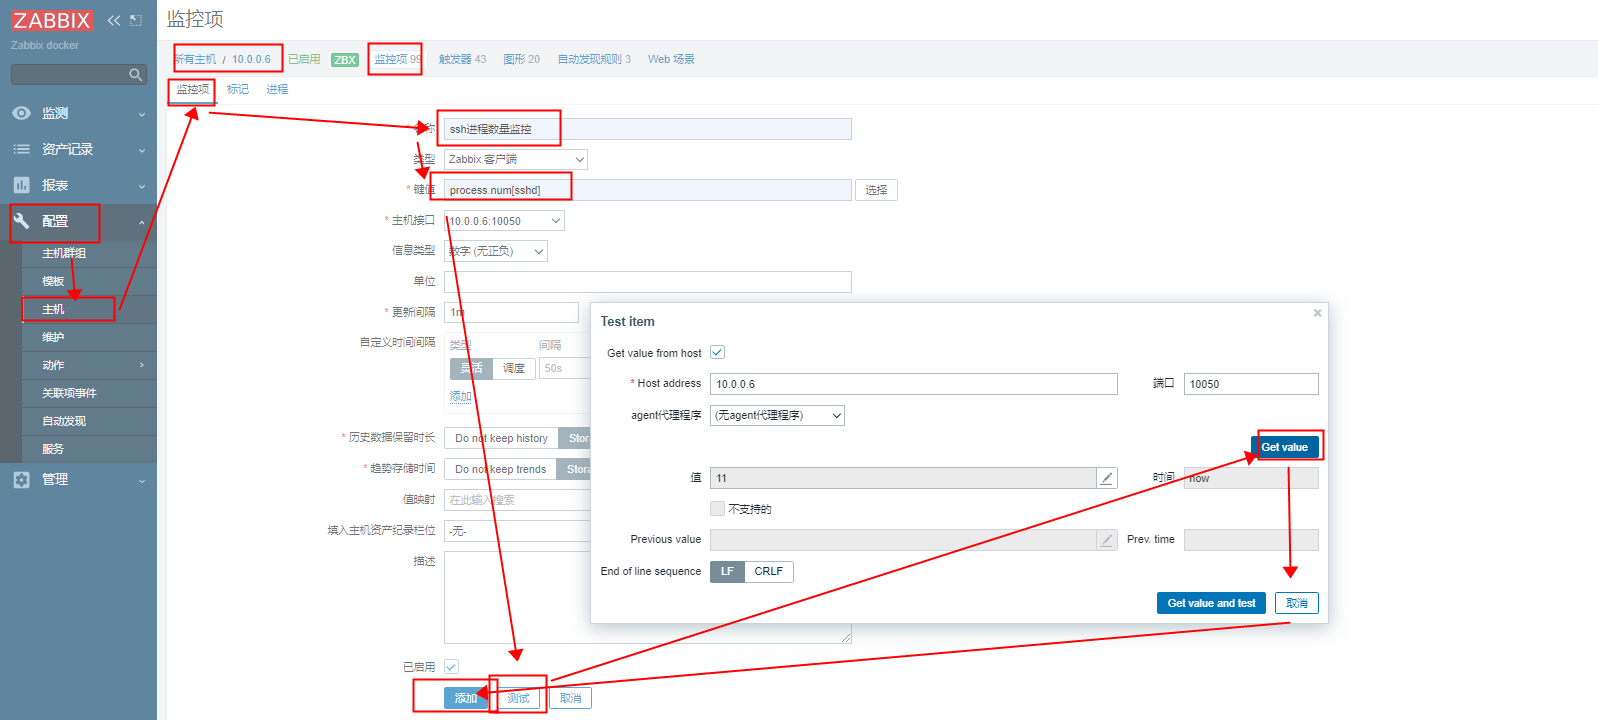
Task: Click the configuration wrench icon
Action: tap(21, 221)
